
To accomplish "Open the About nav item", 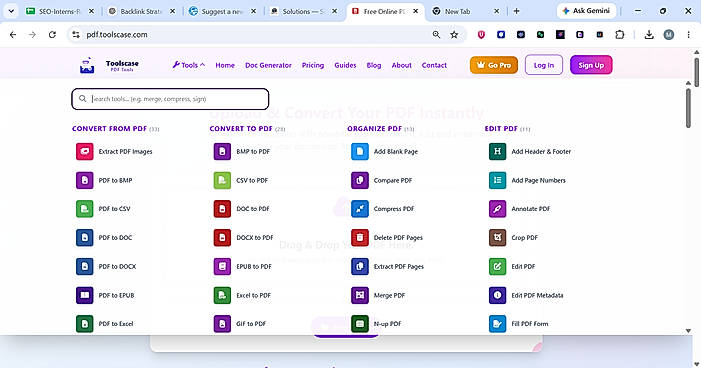I will (401, 65).
